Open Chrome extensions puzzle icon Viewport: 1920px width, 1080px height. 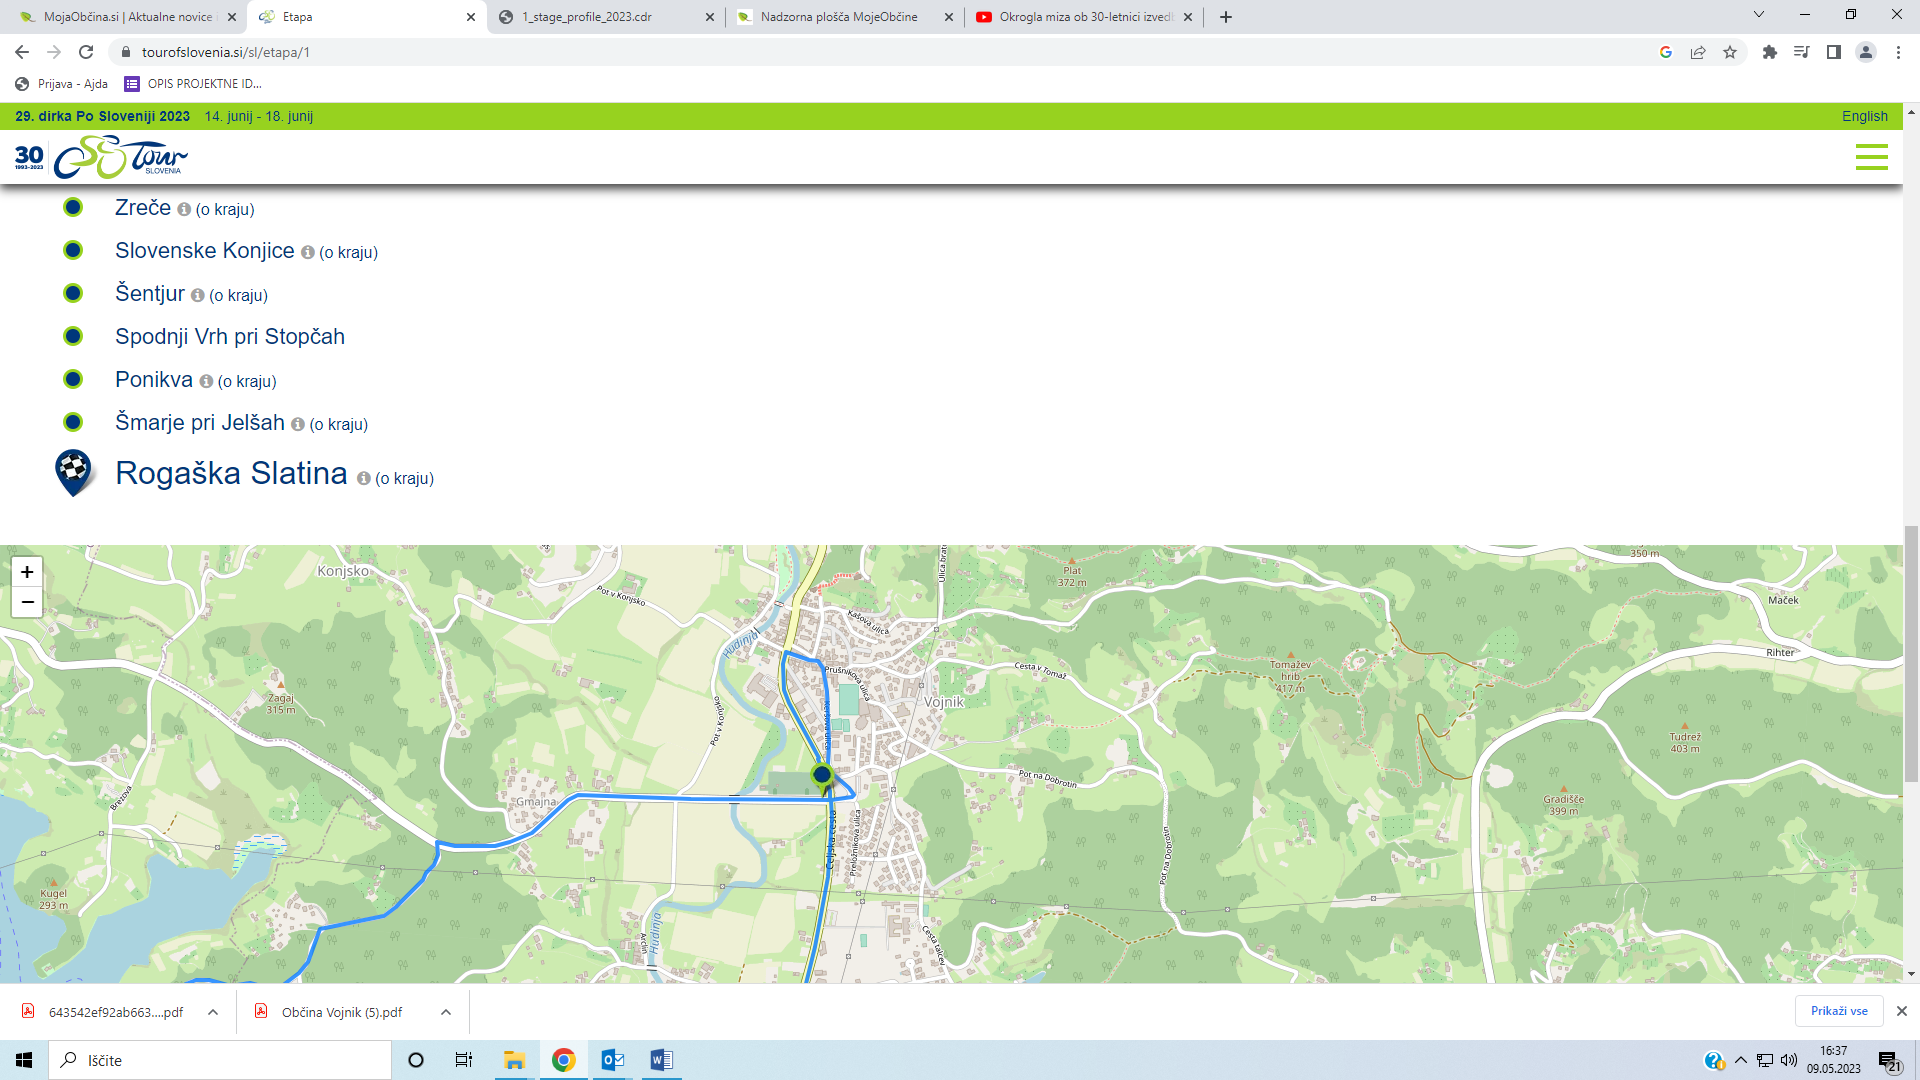pyautogui.click(x=1769, y=52)
